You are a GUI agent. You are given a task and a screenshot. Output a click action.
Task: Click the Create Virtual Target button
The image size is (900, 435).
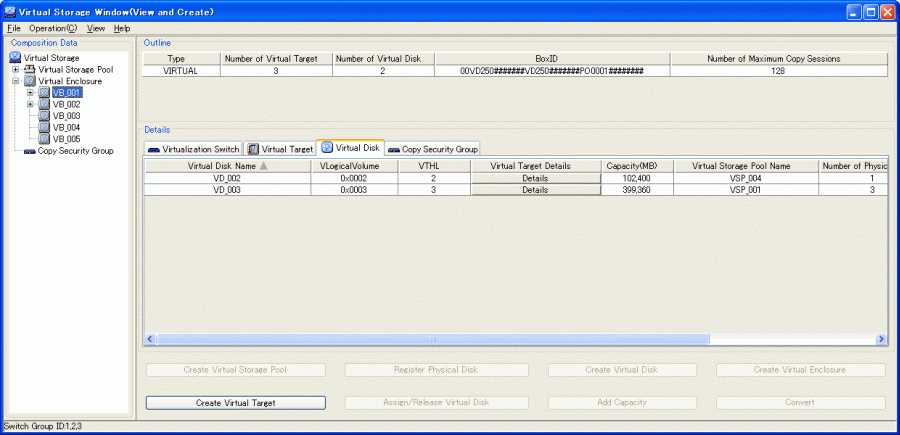[x=236, y=403]
